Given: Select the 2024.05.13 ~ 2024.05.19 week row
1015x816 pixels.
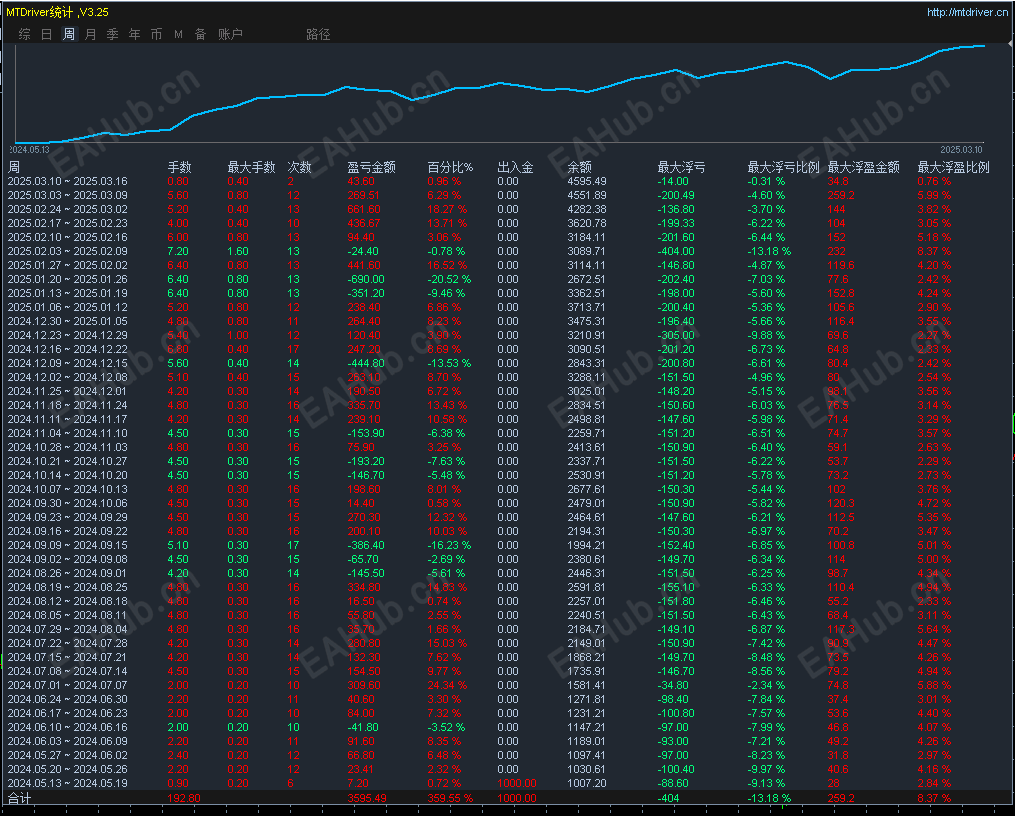Looking at the screenshot, I should point(68,783).
